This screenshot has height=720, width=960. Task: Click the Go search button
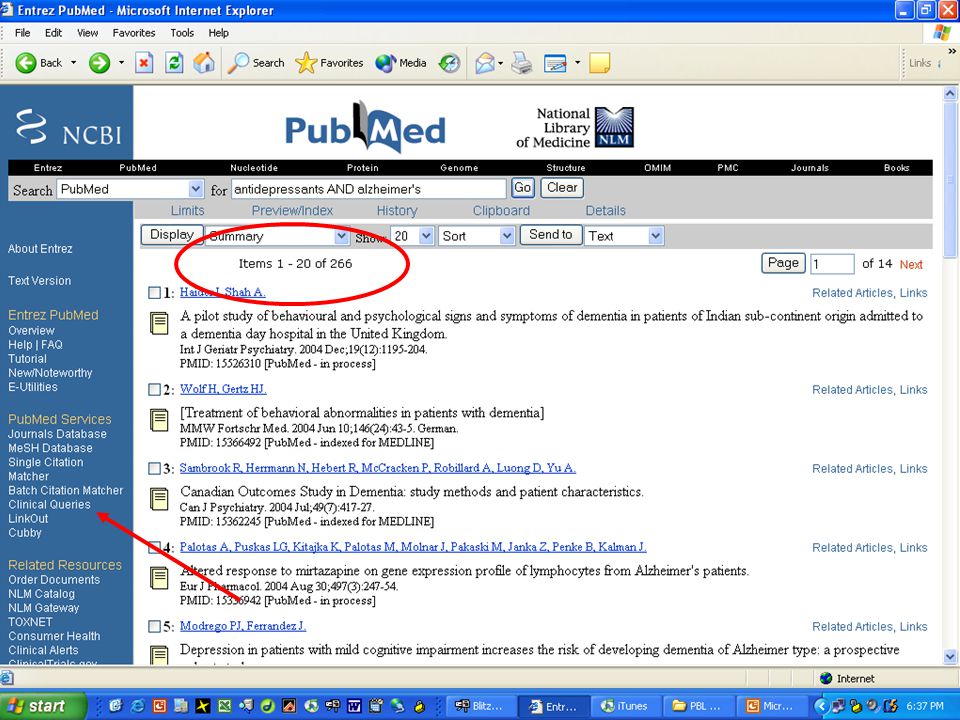click(x=523, y=188)
